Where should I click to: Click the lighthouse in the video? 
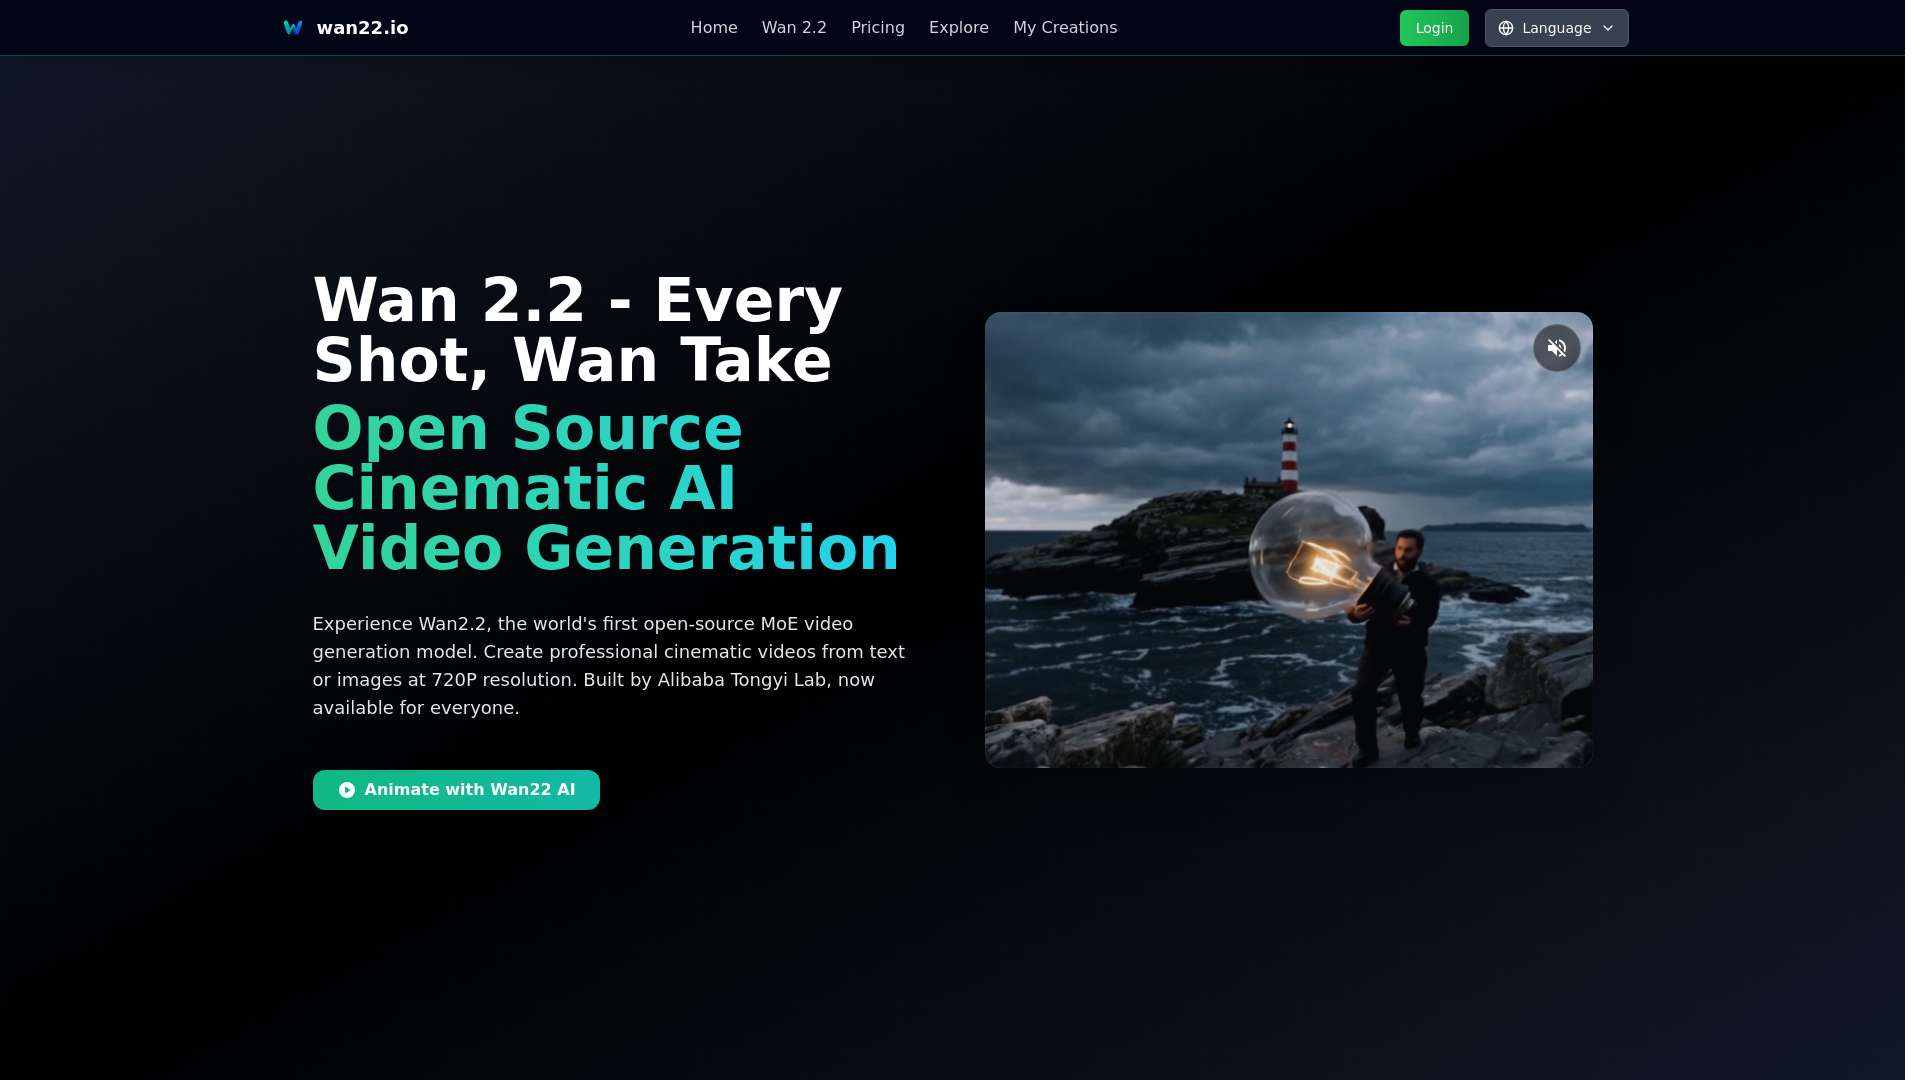[x=1289, y=455]
